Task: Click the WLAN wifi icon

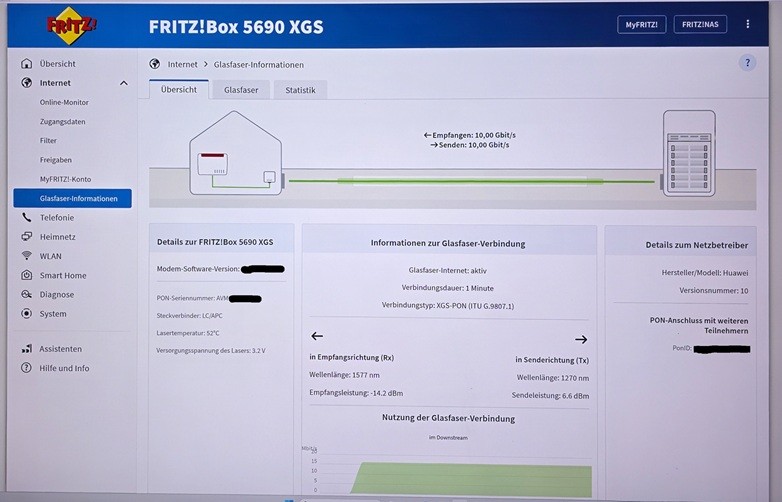Action: pos(27,256)
